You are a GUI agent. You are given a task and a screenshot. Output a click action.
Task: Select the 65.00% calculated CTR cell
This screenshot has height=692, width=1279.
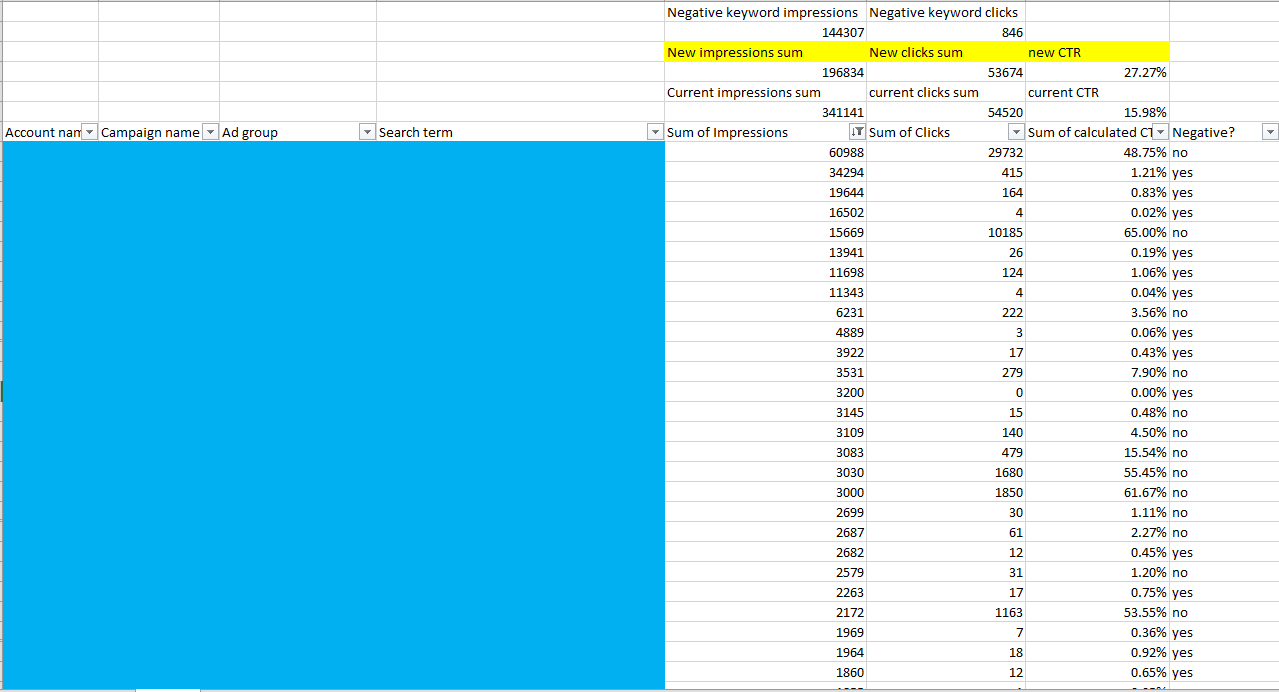pyautogui.click(x=1096, y=232)
